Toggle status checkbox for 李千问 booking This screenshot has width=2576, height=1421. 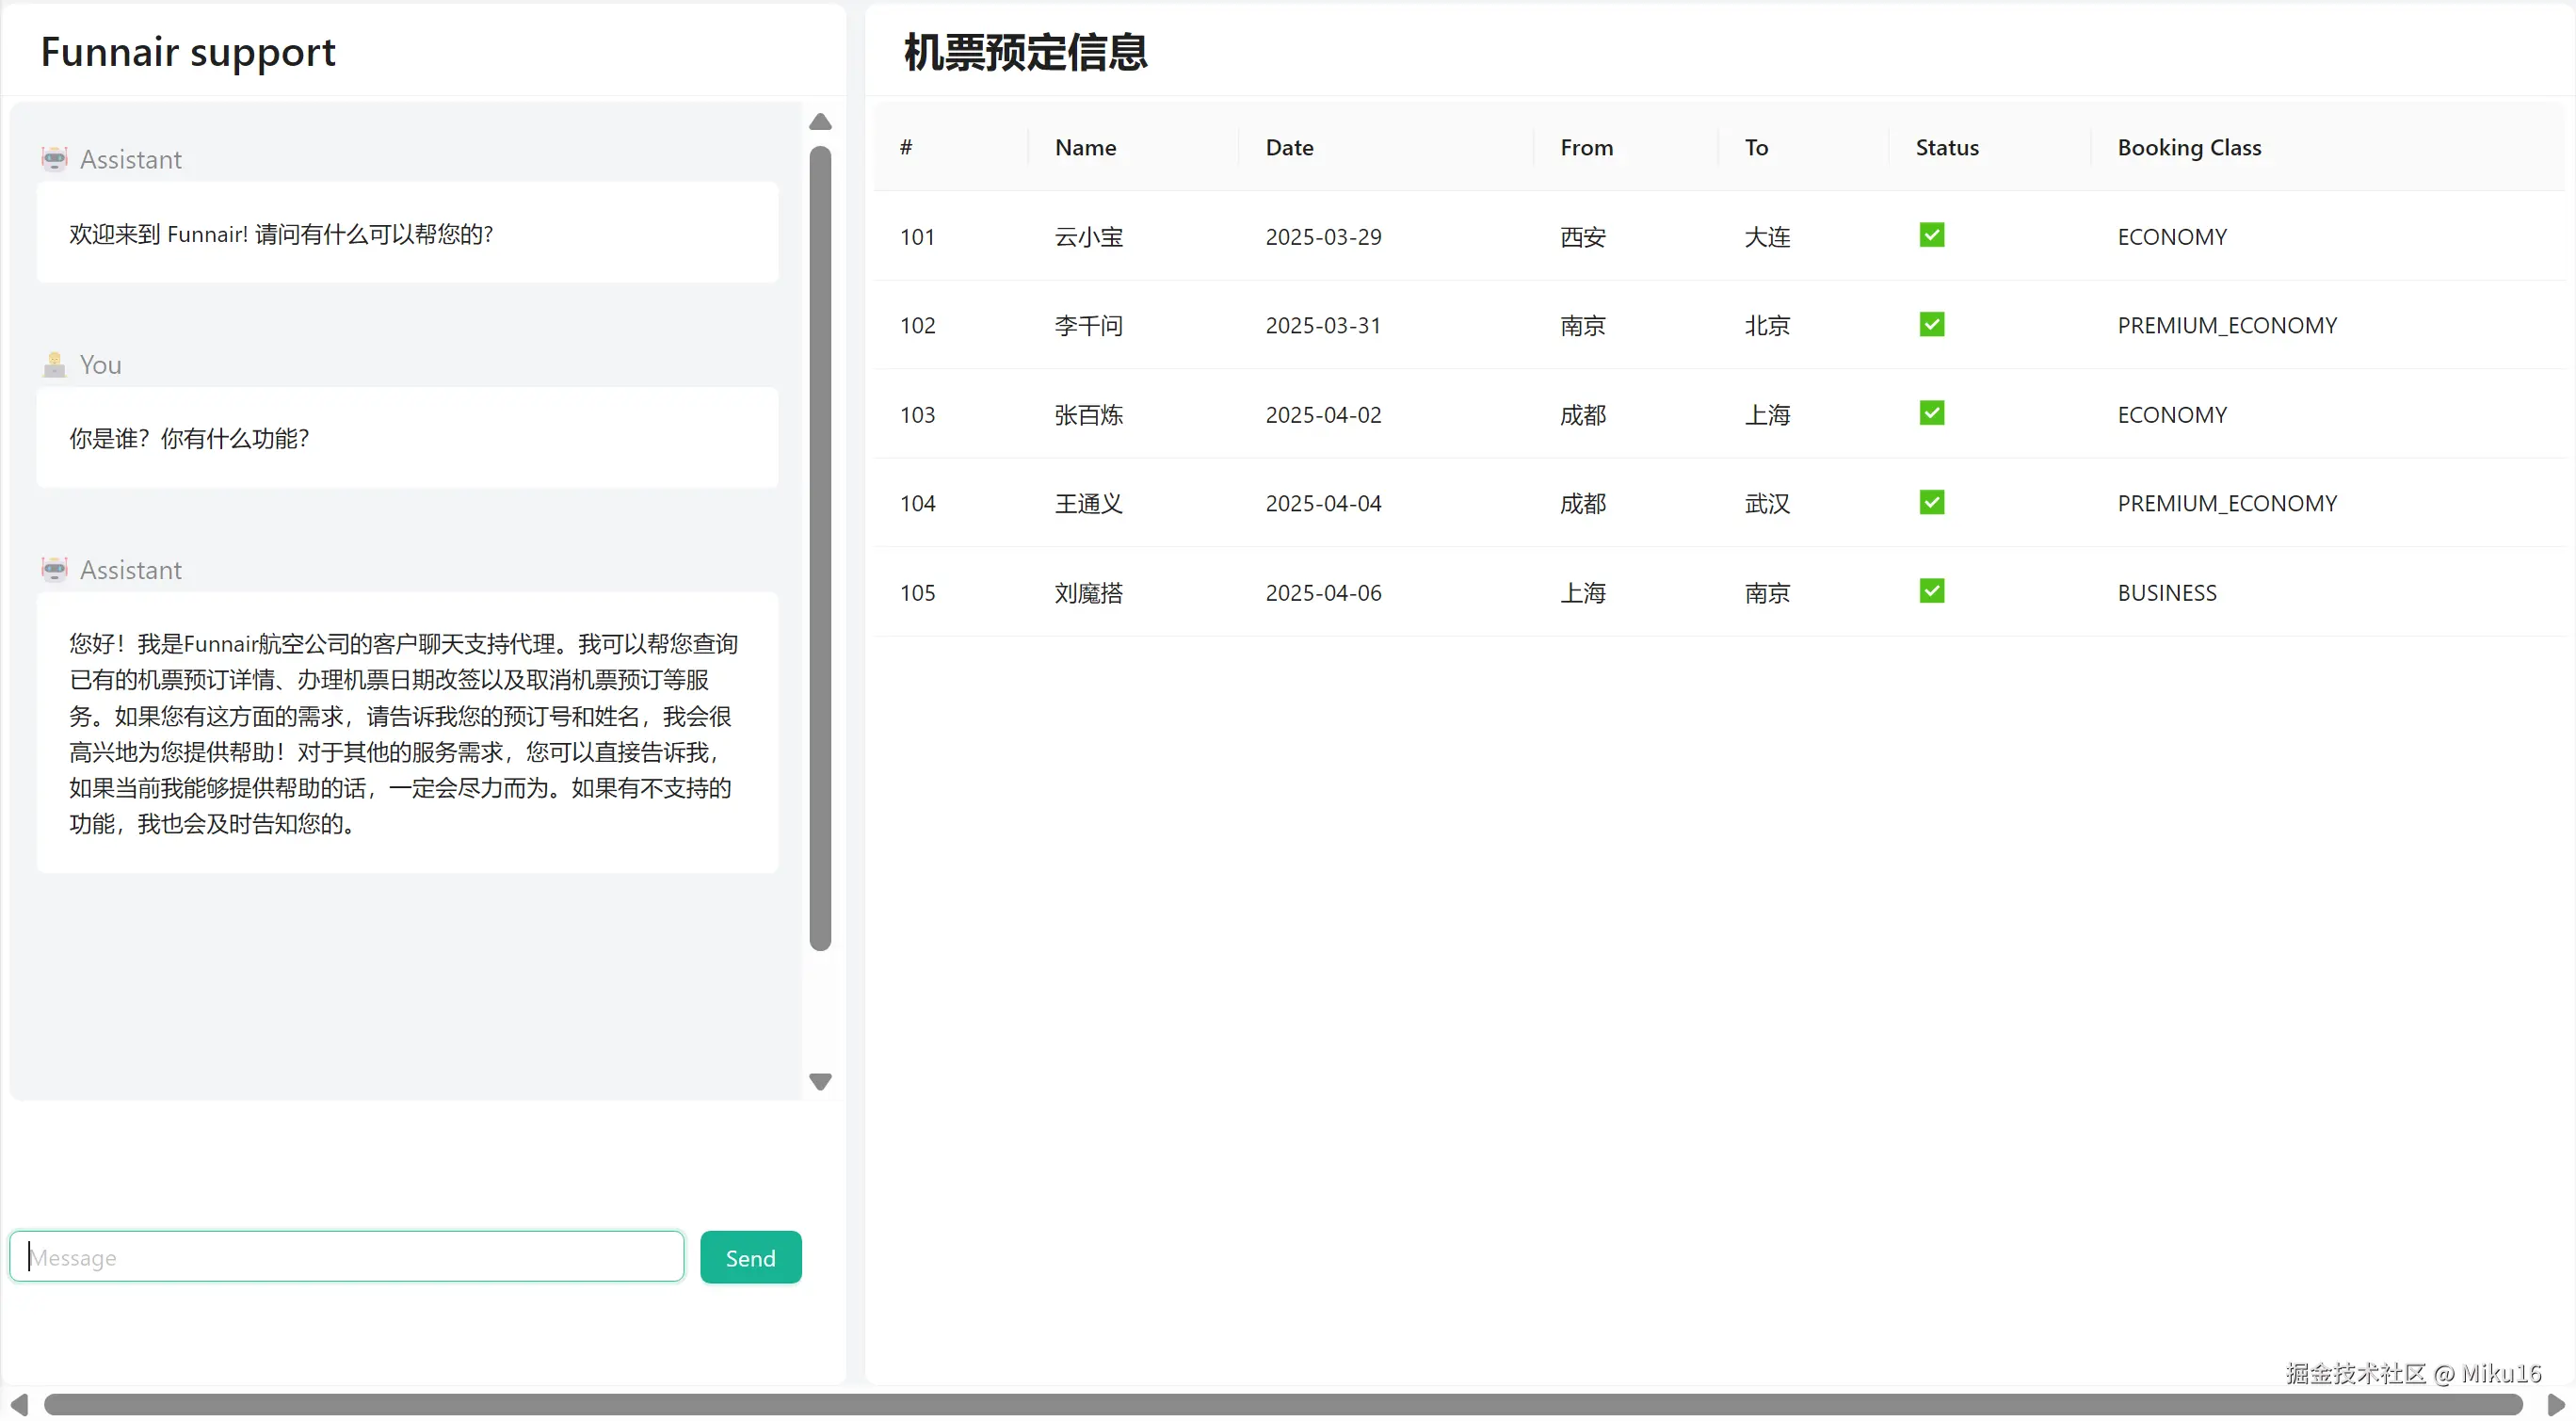[1931, 324]
